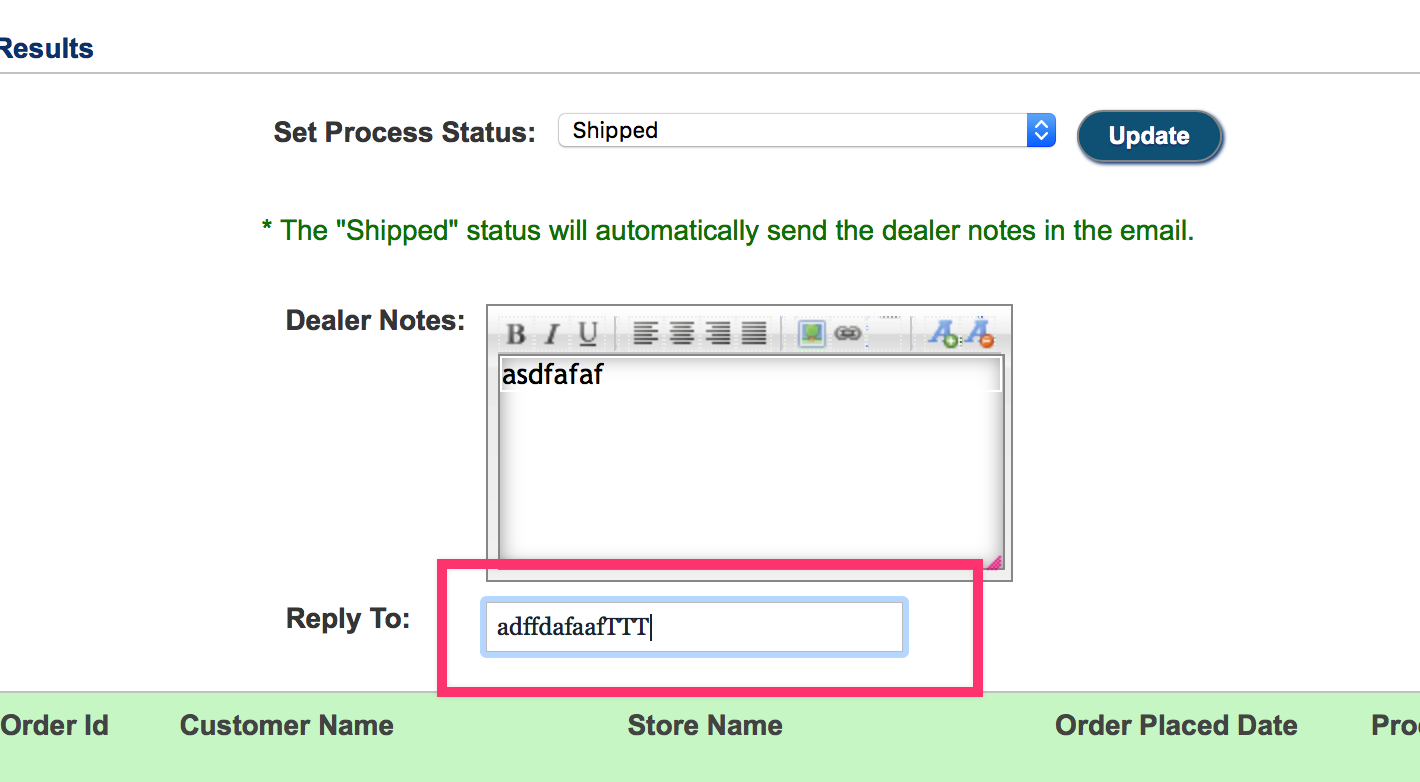This screenshot has width=1420, height=782.
Task: Click the Order Placed Date column header
Action: click(1176, 725)
